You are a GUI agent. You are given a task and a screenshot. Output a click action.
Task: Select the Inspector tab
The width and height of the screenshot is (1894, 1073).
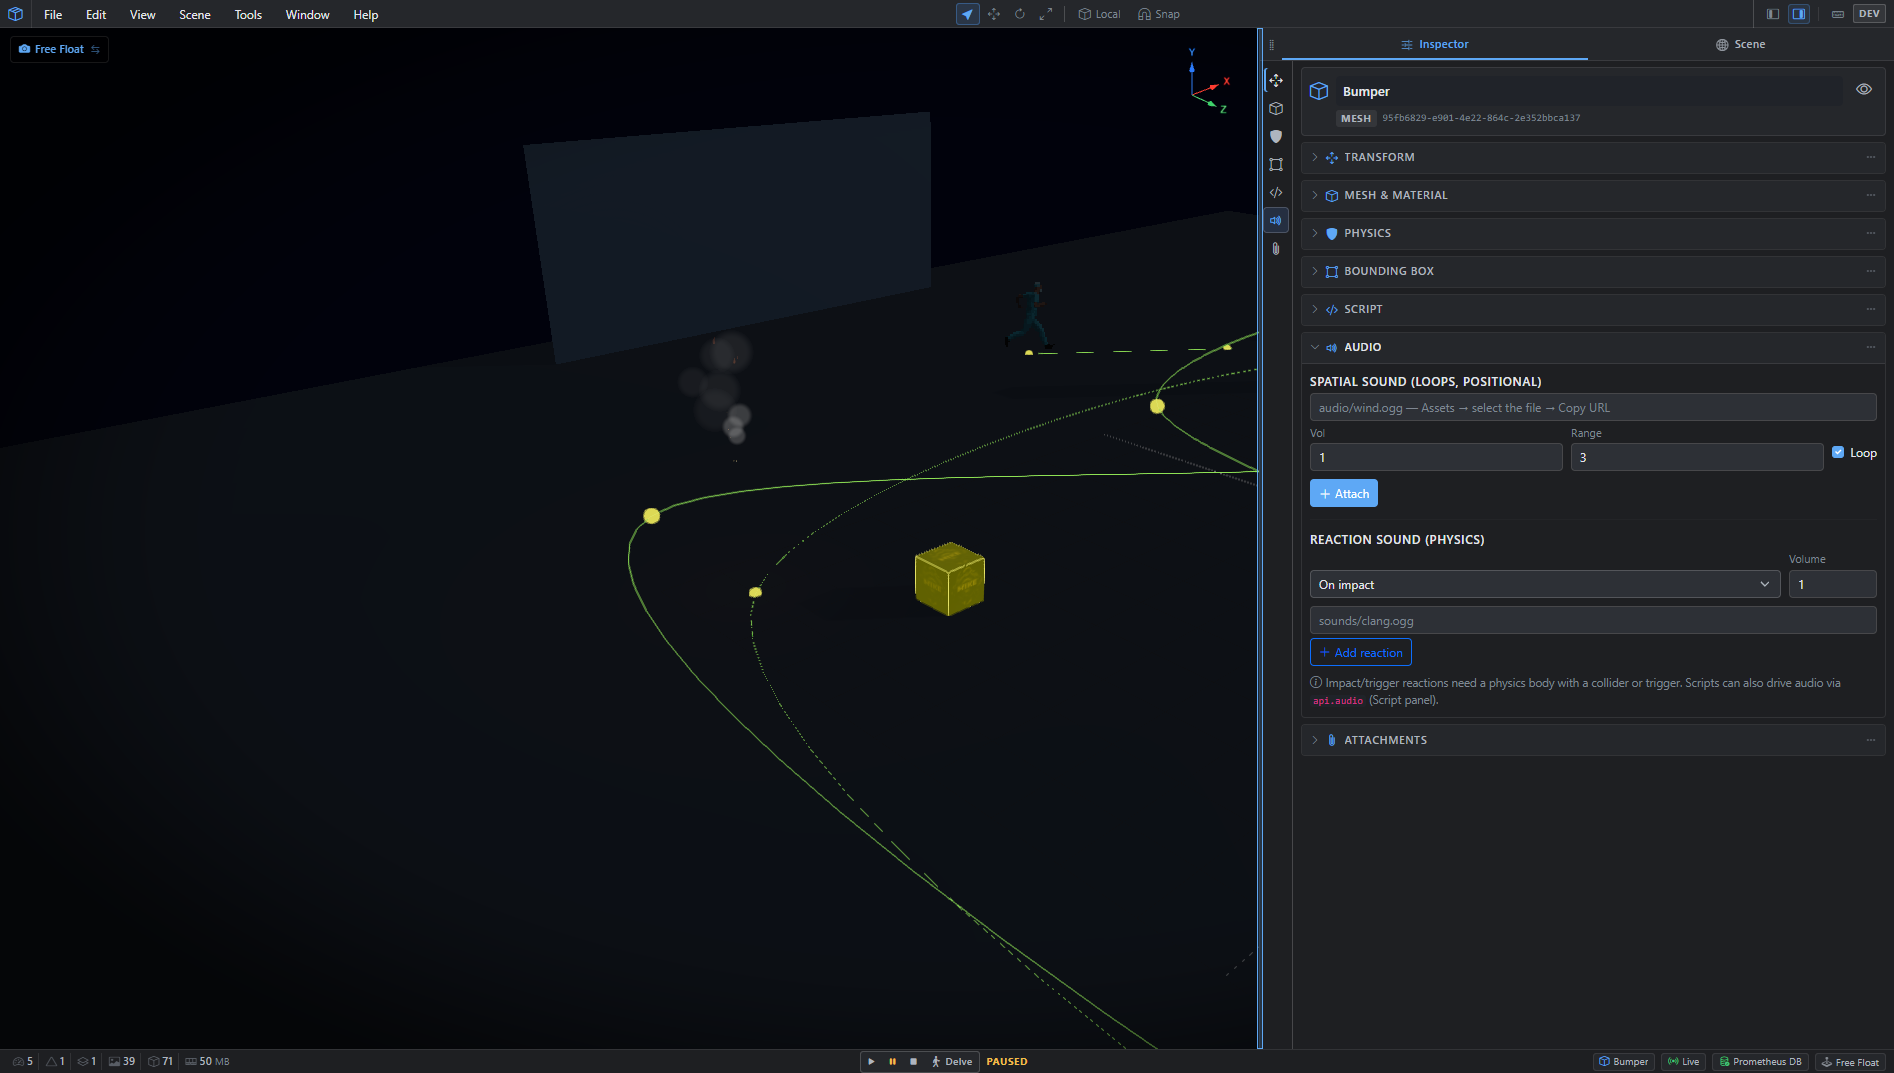pyautogui.click(x=1435, y=44)
